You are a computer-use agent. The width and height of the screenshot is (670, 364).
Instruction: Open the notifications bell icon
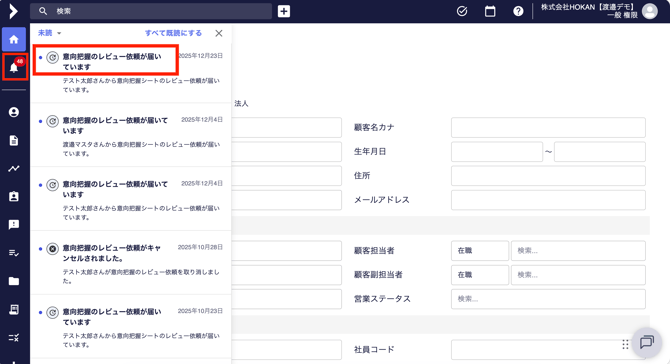click(x=15, y=67)
